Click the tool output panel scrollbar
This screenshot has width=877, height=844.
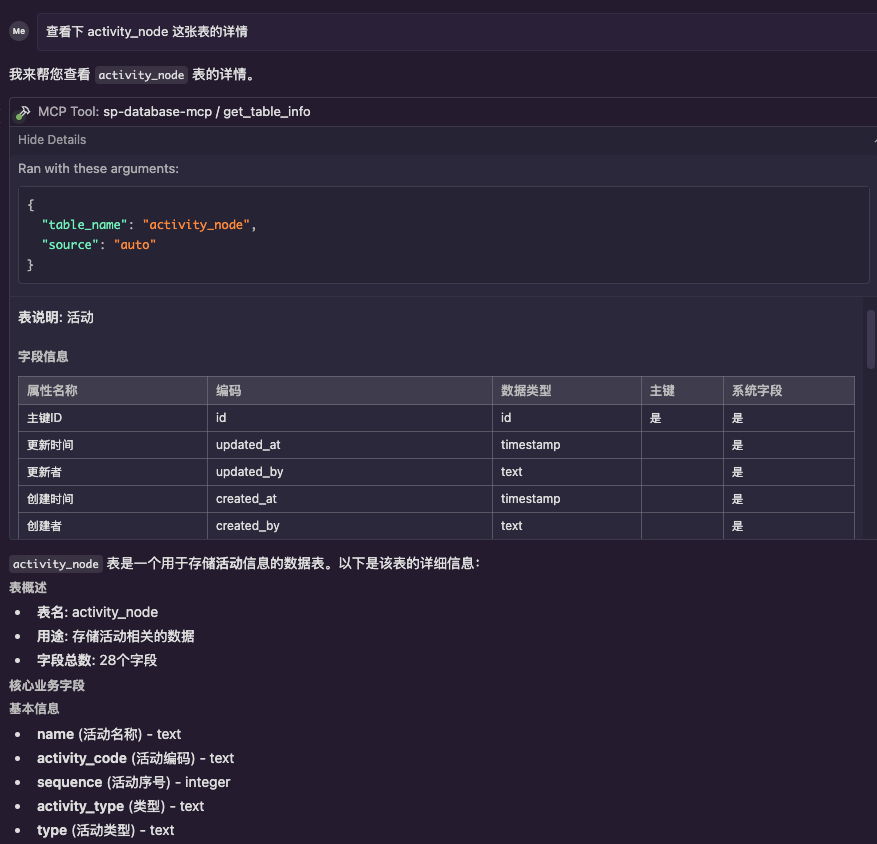pyautogui.click(x=870, y=339)
